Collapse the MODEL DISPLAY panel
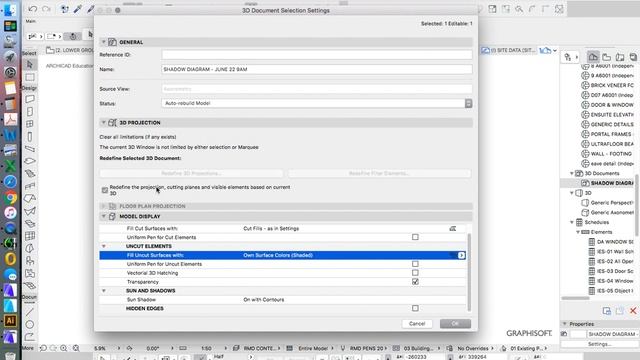 coord(104,216)
